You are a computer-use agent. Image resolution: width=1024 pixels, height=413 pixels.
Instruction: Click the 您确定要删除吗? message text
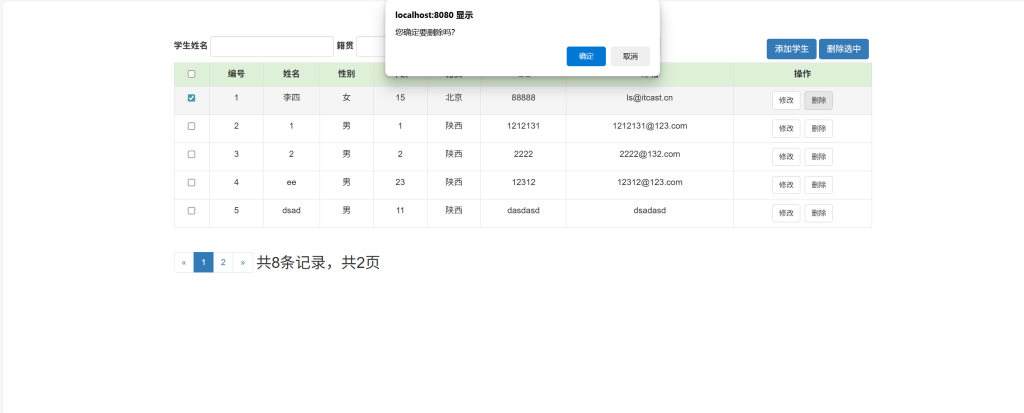coord(424,32)
